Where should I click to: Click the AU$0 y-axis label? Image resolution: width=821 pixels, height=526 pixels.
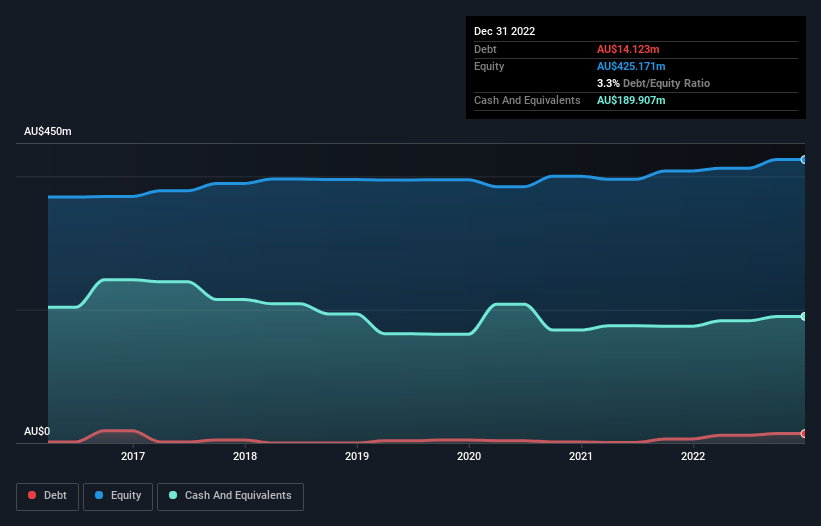tap(37, 431)
